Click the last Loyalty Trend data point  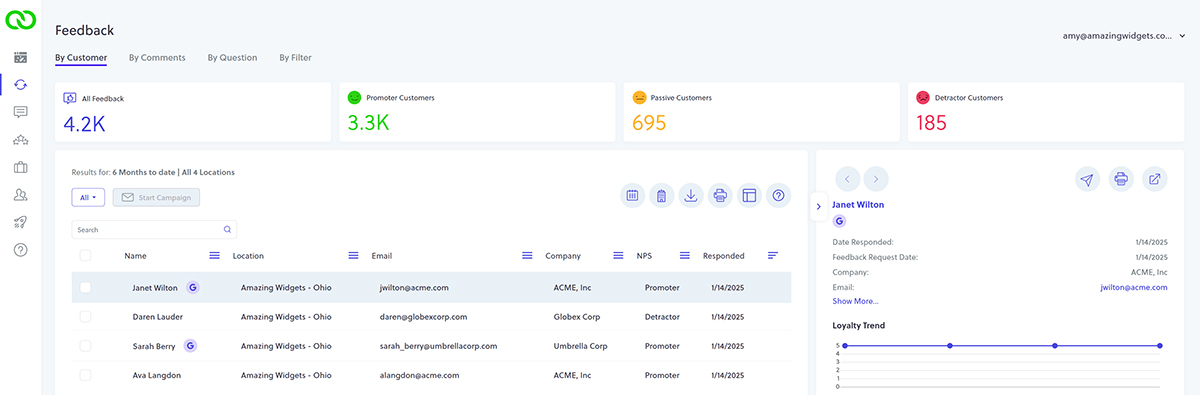(x=1160, y=346)
